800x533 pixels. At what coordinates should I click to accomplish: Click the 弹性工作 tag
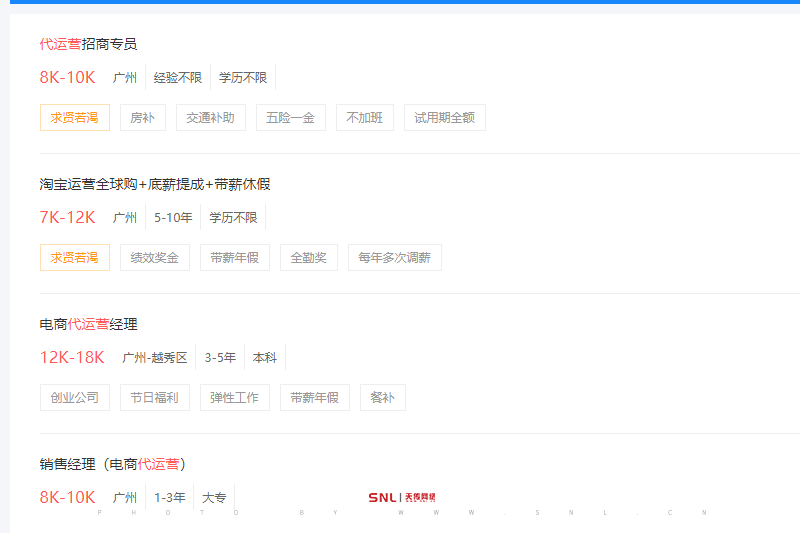coord(234,398)
